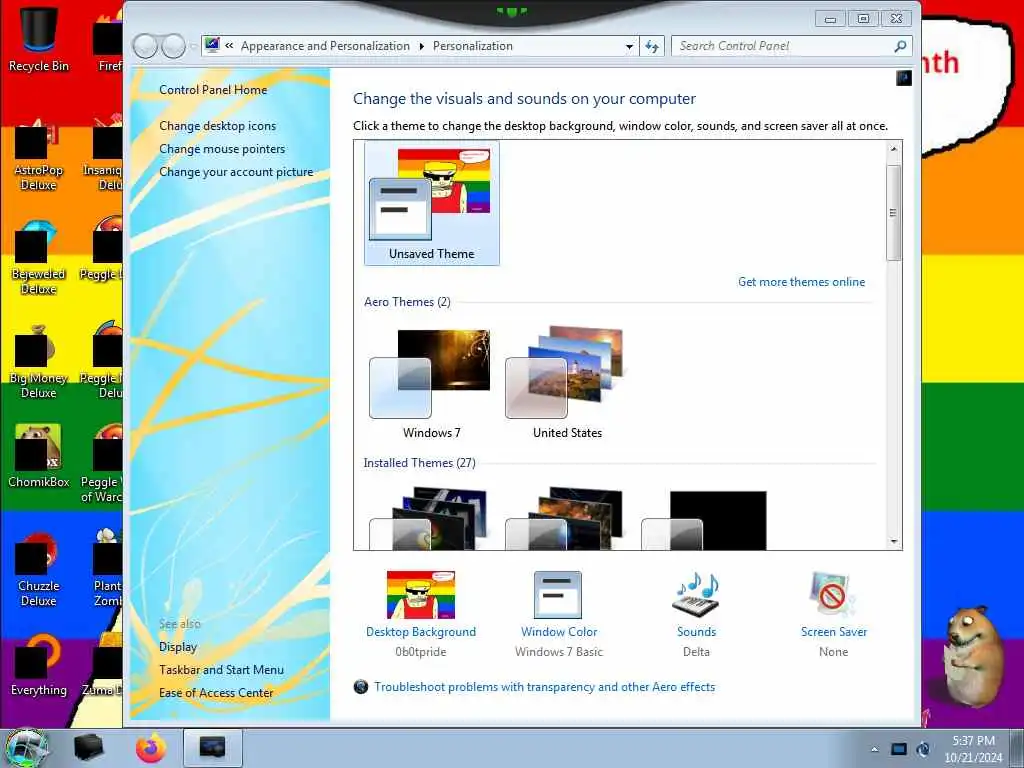Open the Display link
1024x768 pixels.
tap(178, 647)
